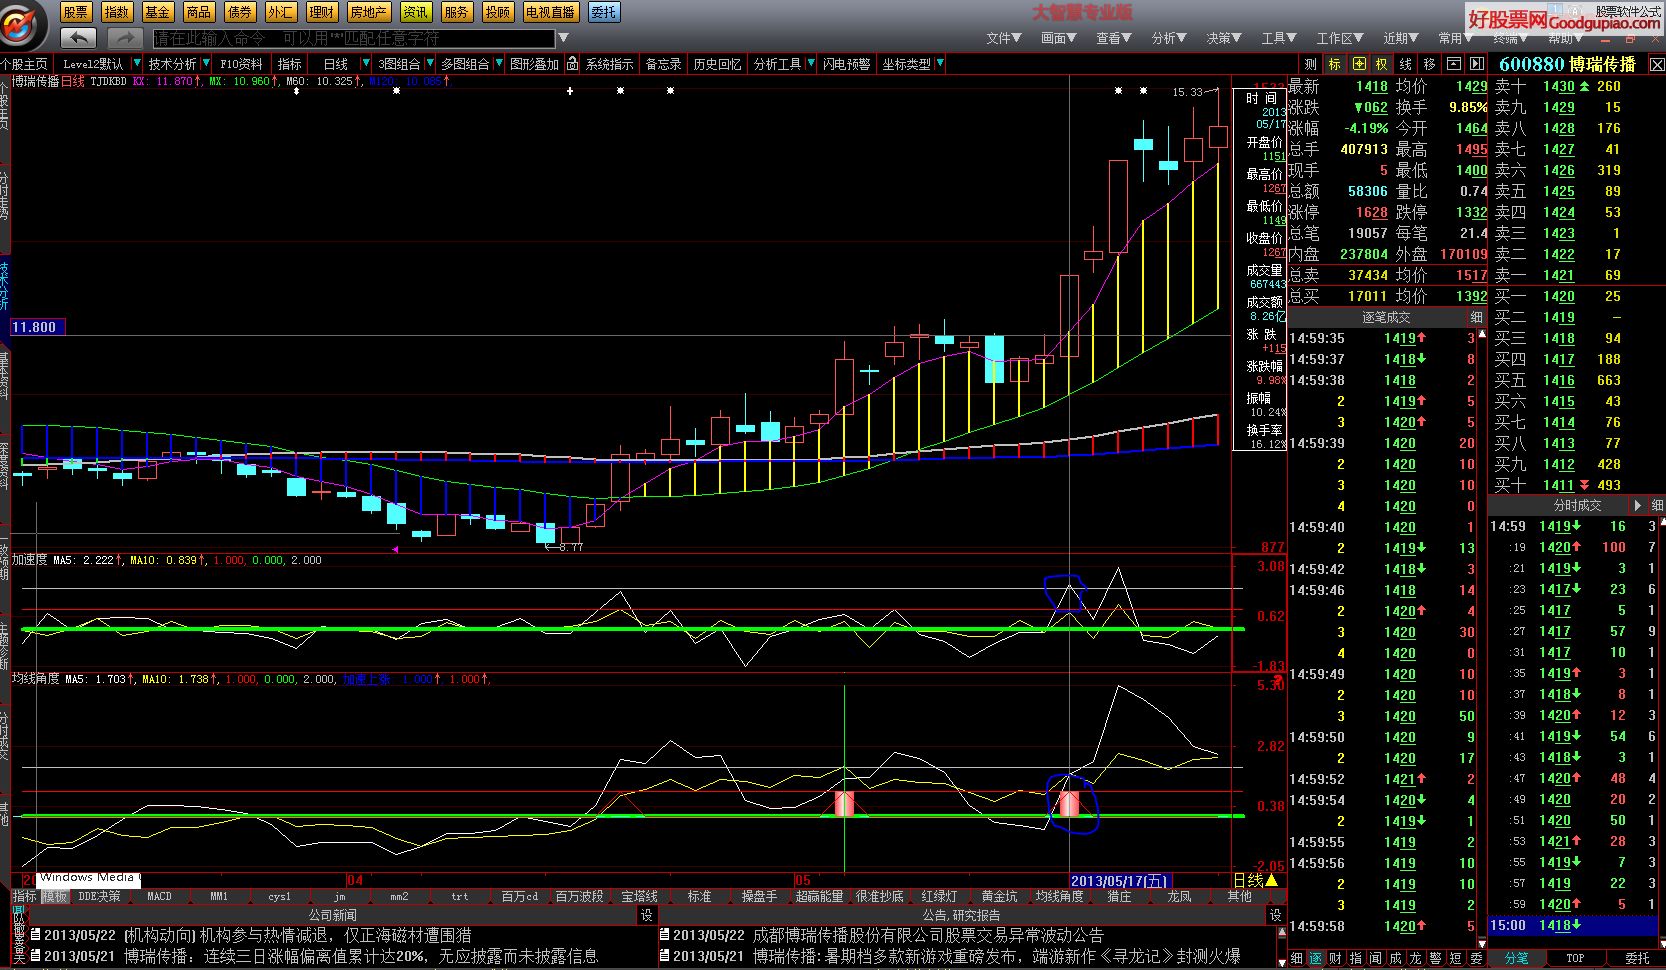1666x970 pixels.
Task: Expand the Level2默认 dropdown
Action: 136,64
